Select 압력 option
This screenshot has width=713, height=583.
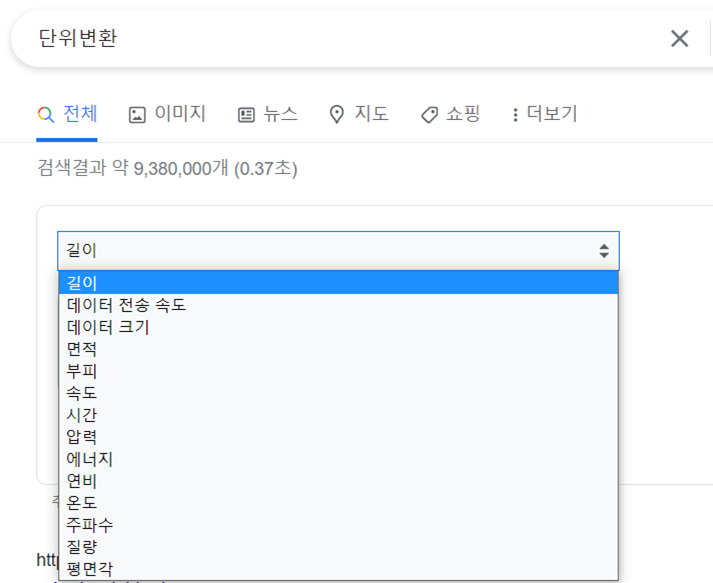click(338, 437)
